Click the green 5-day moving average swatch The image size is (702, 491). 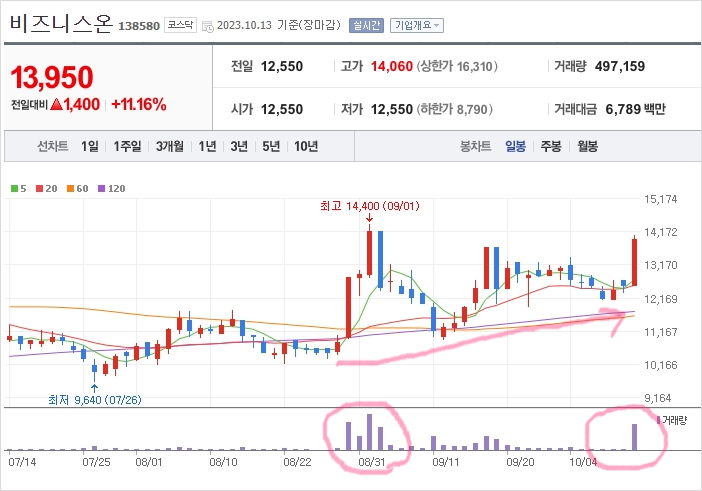coord(14,189)
